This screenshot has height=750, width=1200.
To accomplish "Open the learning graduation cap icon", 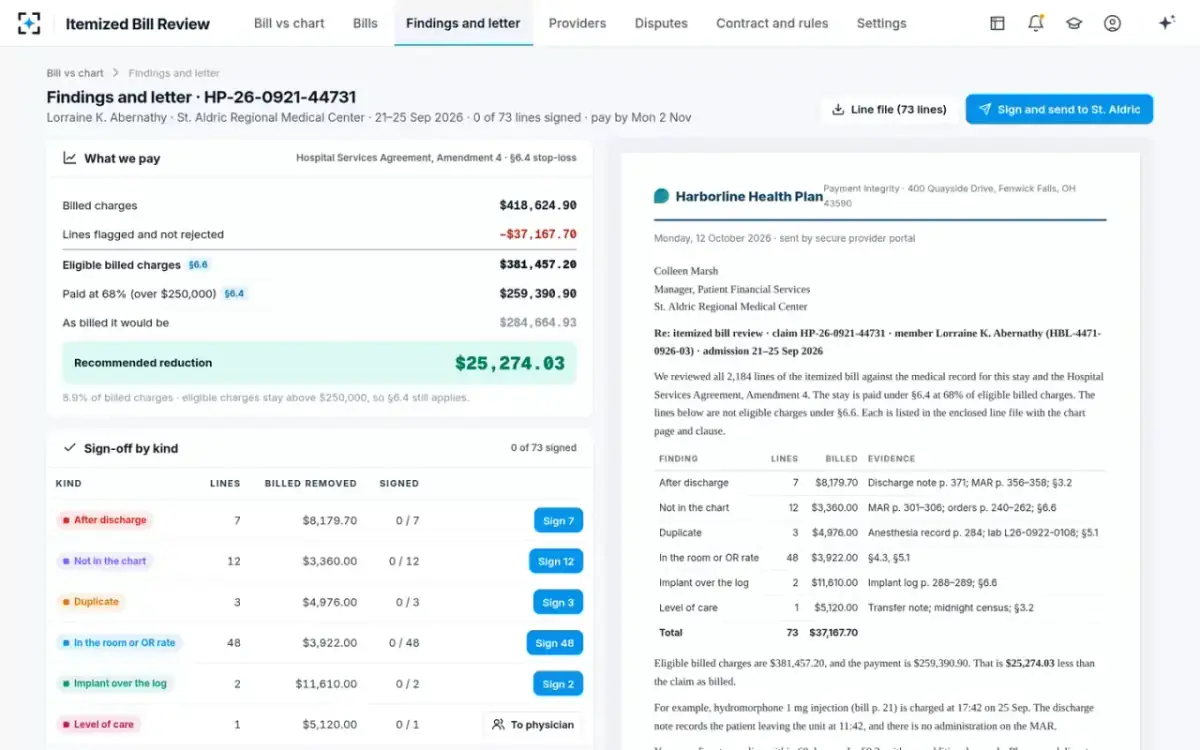I will click(1074, 23).
